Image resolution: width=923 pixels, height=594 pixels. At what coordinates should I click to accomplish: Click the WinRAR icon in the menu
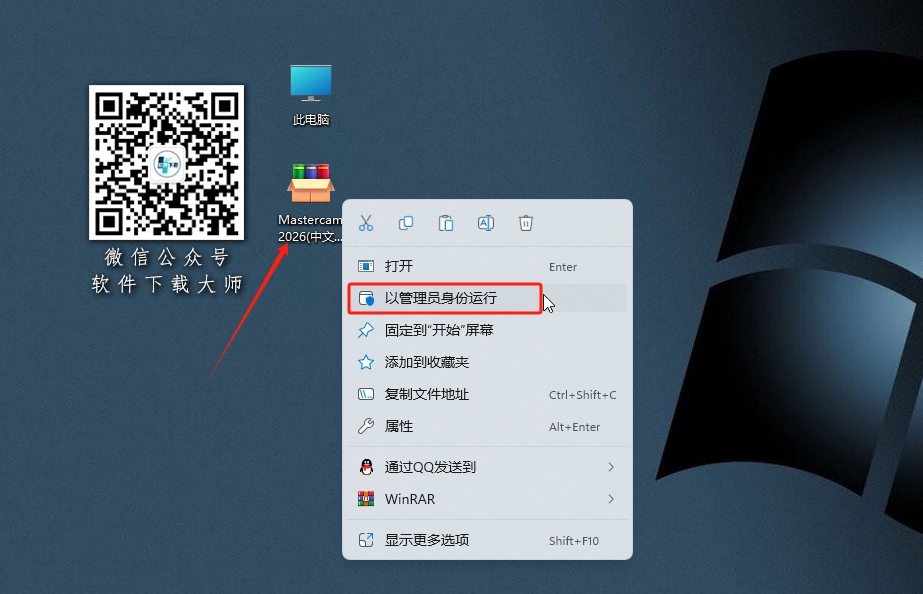[366, 499]
